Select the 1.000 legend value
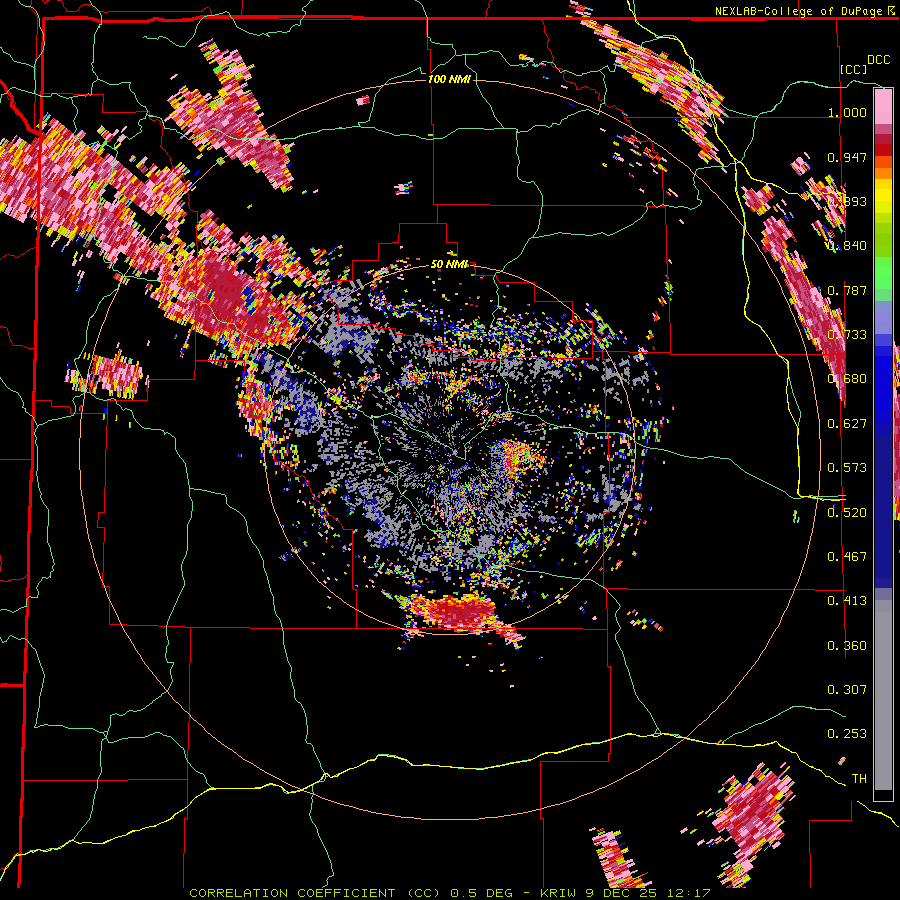 [847, 112]
